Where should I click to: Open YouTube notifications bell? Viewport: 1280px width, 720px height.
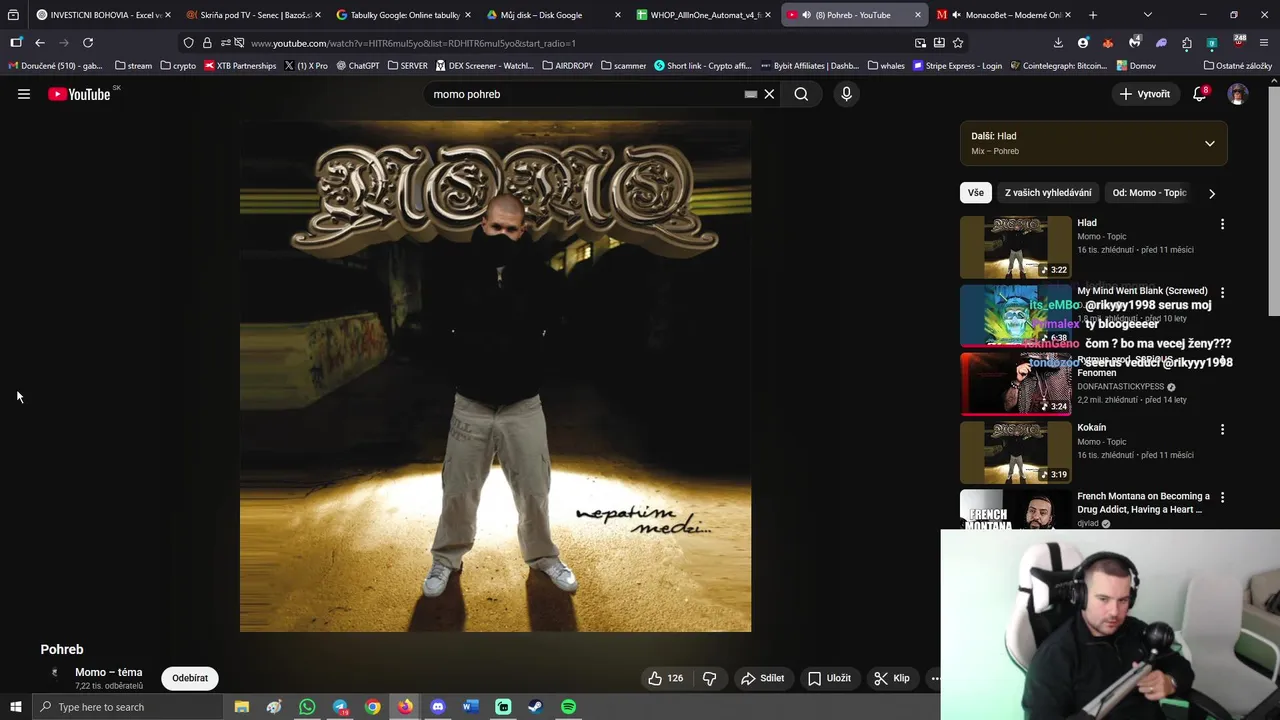pyautogui.click(x=1199, y=94)
